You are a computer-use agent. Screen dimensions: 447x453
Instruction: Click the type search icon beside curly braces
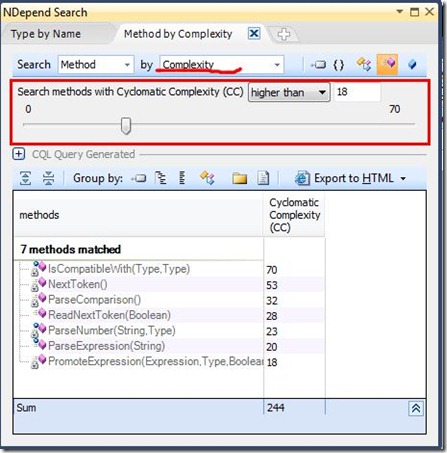coord(363,64)
